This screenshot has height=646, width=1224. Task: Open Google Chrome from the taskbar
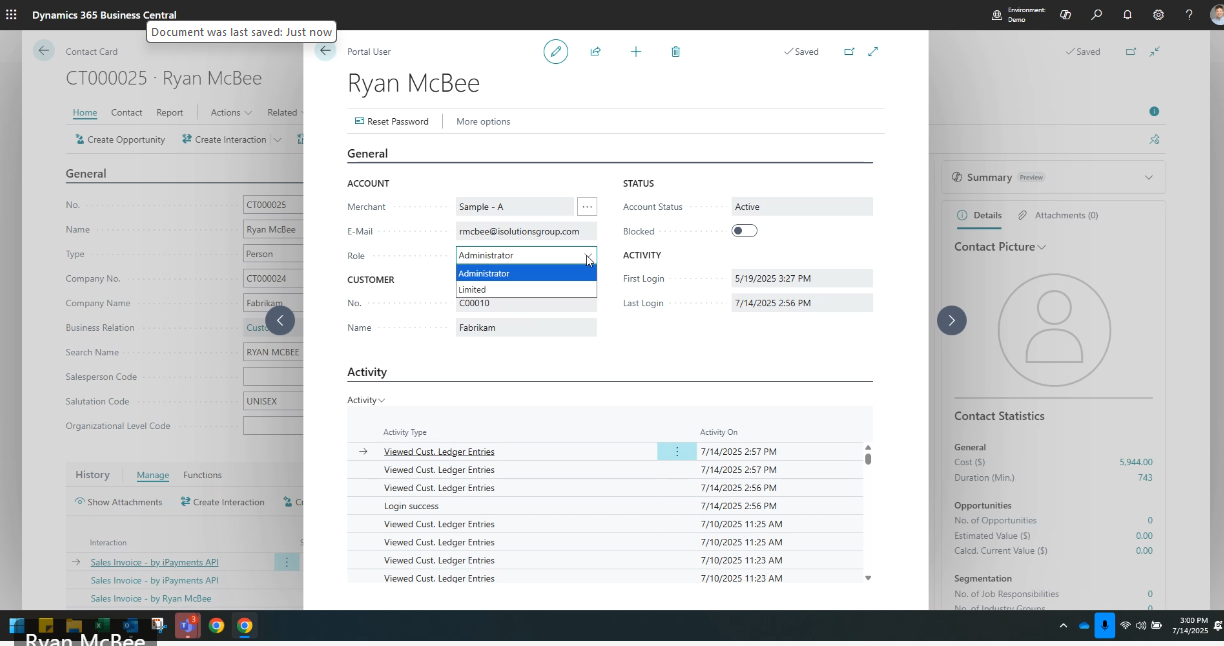[216, 626]
